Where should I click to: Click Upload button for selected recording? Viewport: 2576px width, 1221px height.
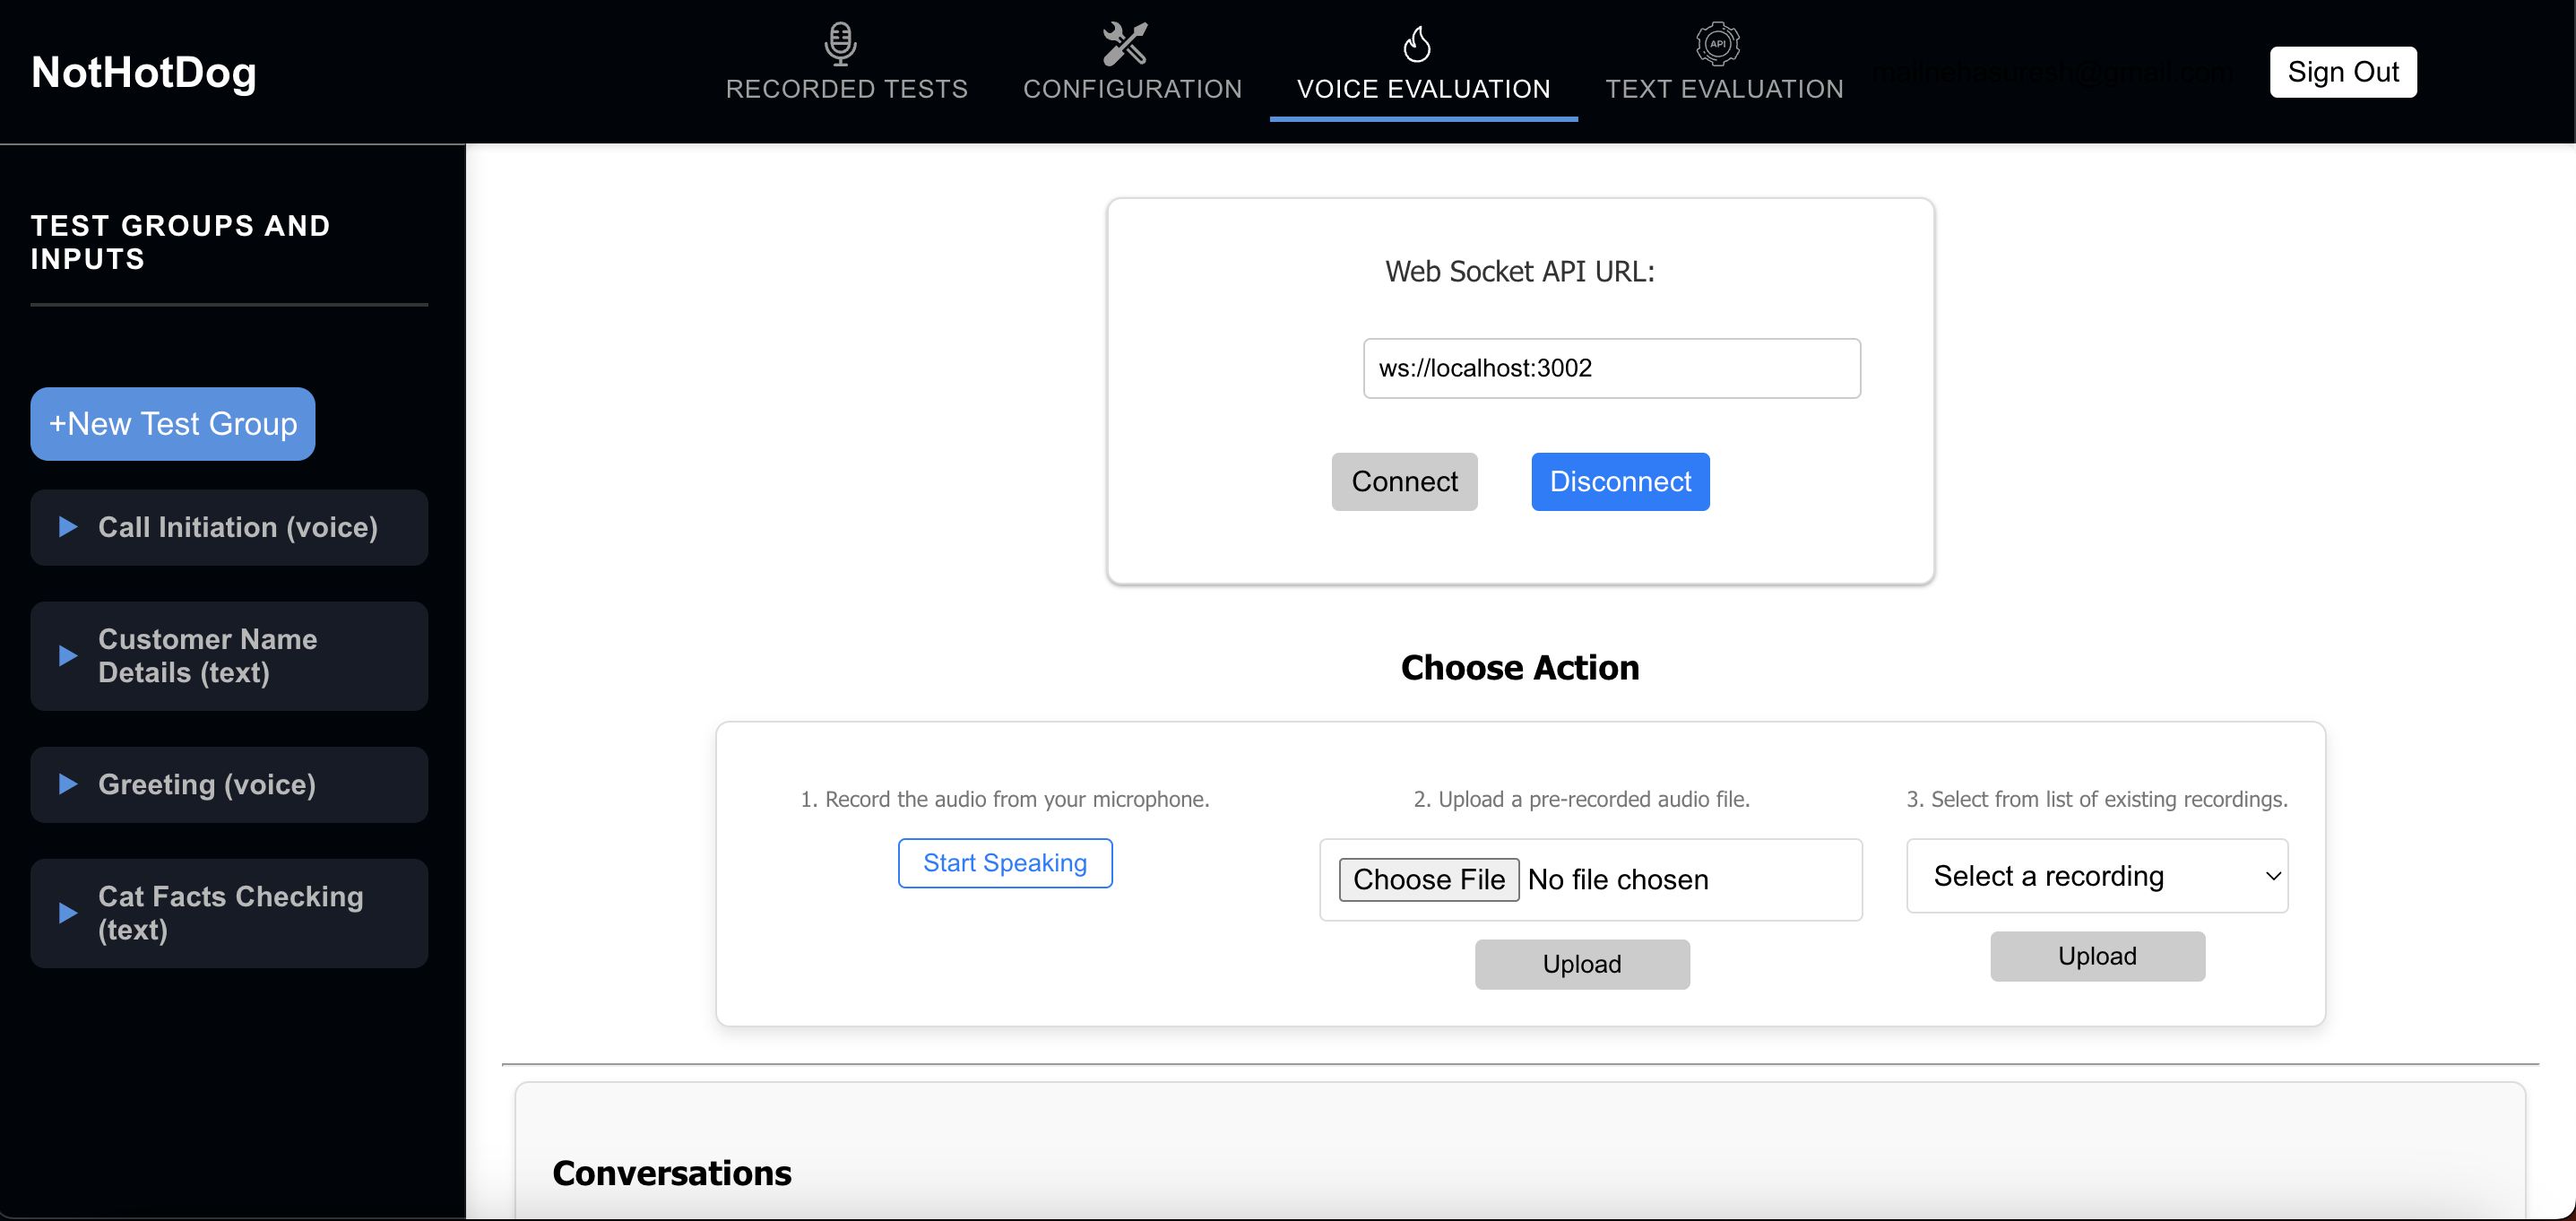click(2099, 957)
